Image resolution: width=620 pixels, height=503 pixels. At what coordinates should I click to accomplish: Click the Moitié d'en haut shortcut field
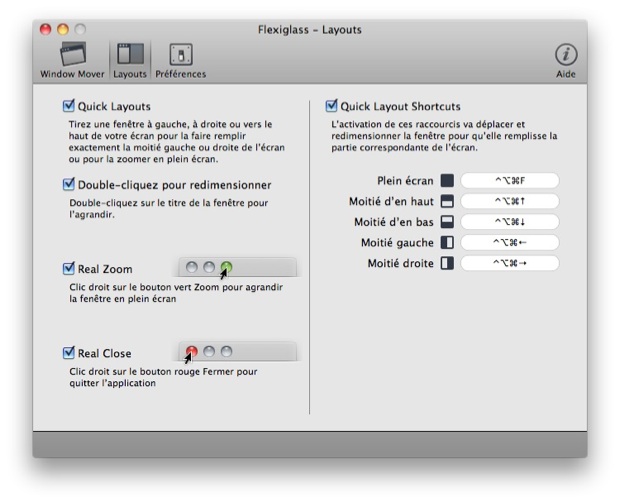click(510, 201)
